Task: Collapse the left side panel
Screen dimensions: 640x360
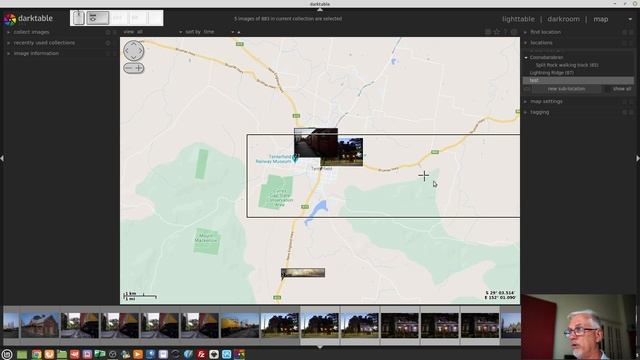Action: click(x=2, y=158)
